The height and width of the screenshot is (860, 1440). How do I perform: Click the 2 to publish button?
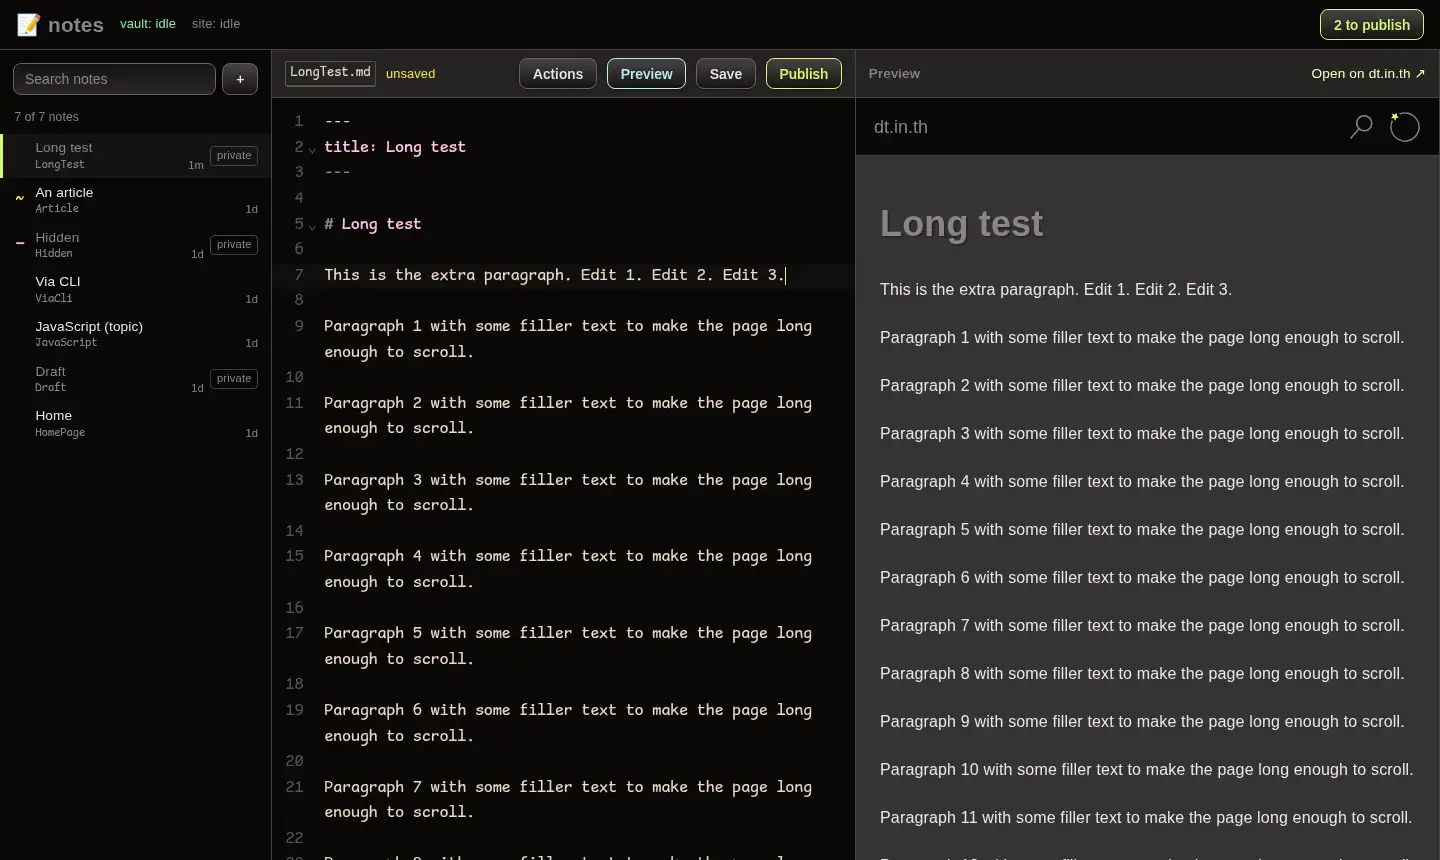[x=1372, y=24]
